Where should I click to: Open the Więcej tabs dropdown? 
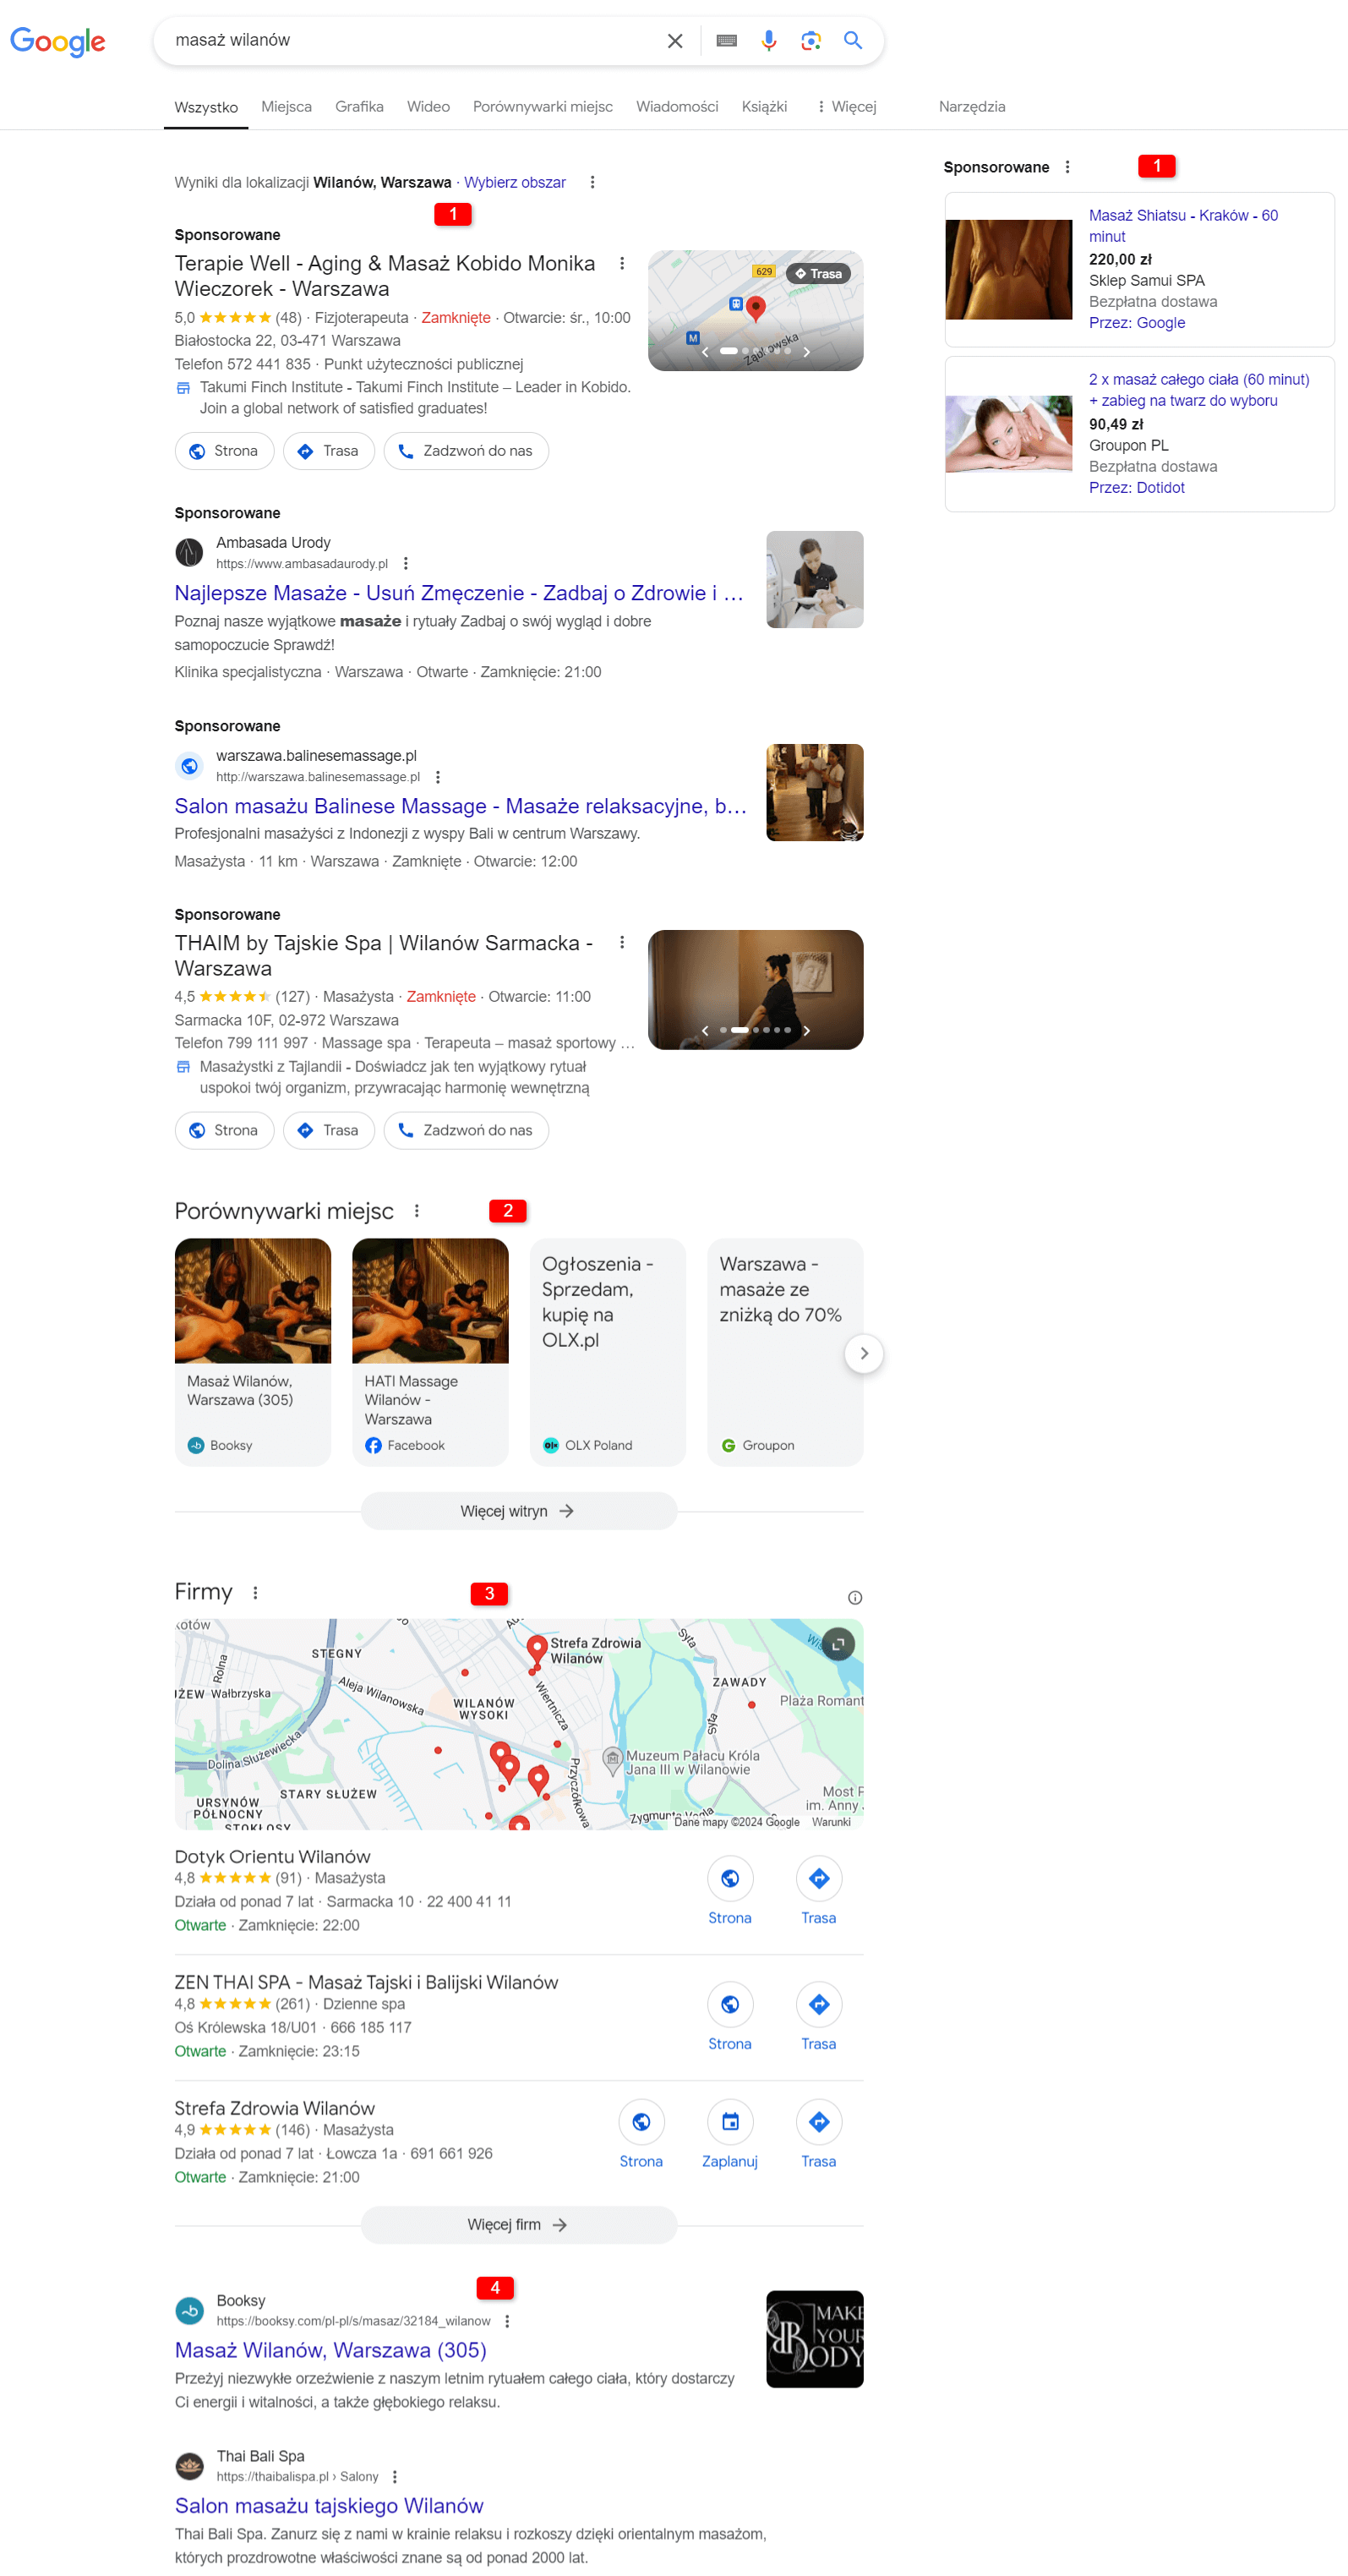click(846, 107)
